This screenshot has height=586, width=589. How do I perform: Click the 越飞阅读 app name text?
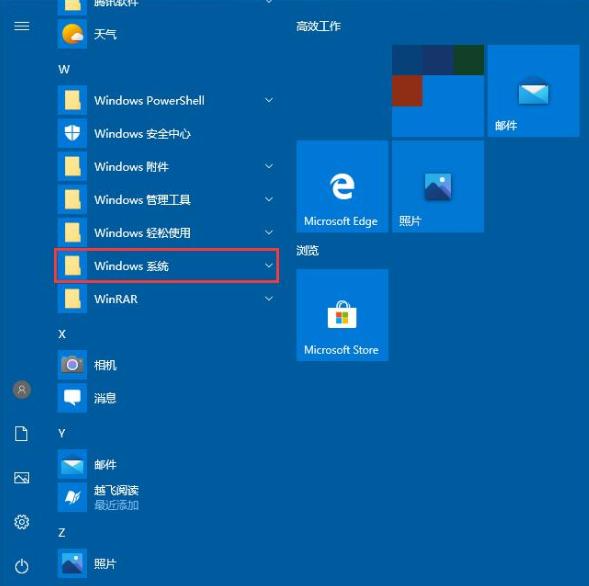pos(116,490)
